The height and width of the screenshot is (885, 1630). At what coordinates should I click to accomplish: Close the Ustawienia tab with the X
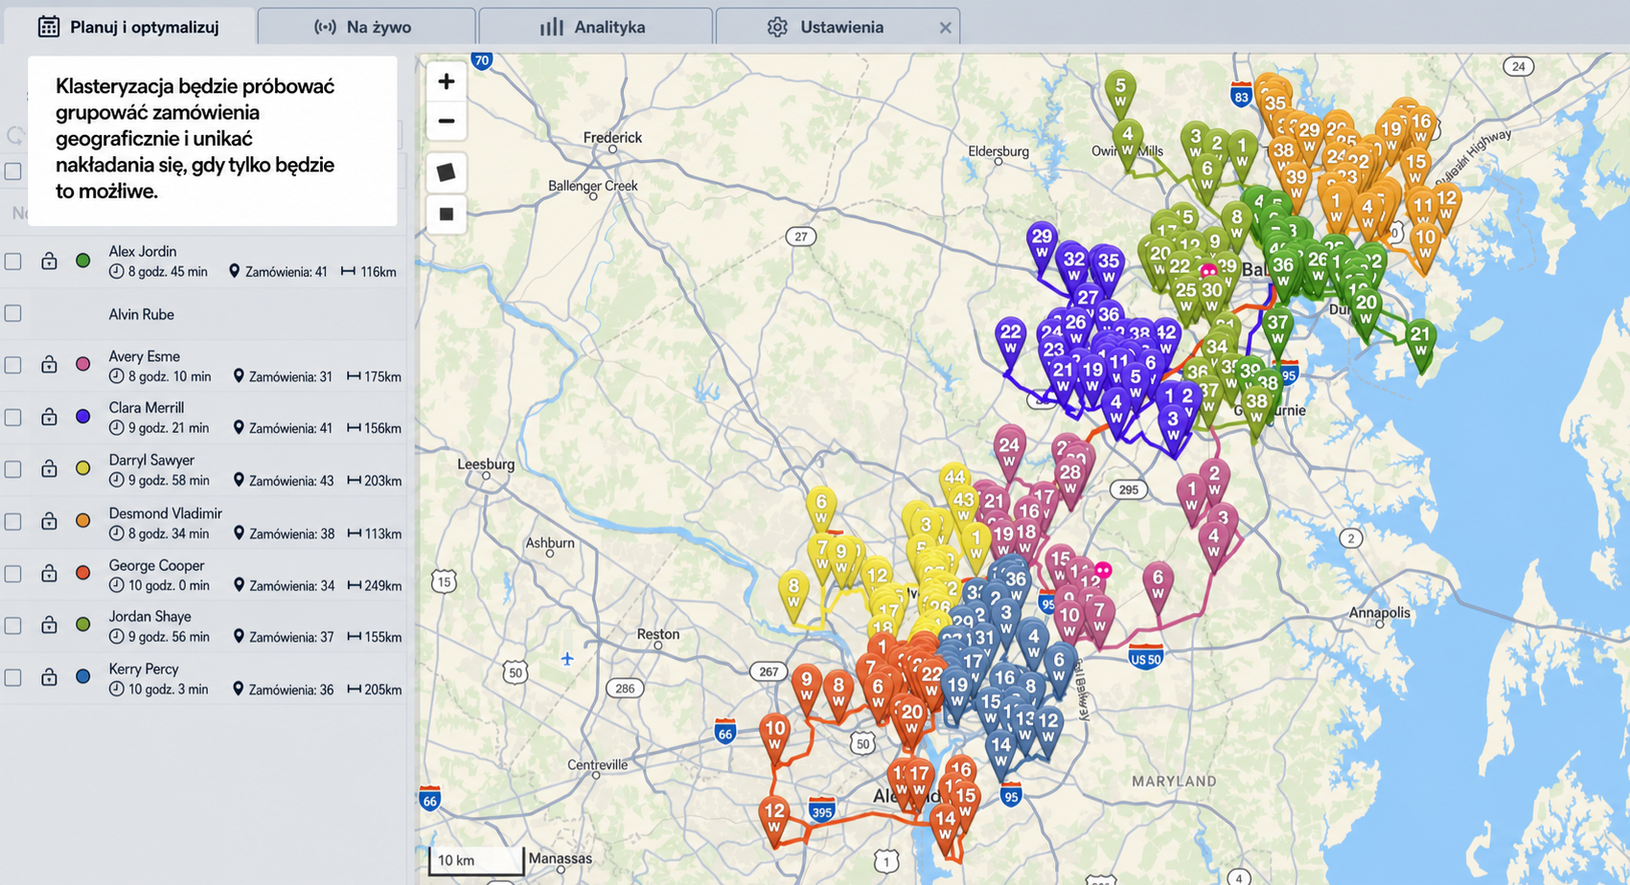[945, 28]
